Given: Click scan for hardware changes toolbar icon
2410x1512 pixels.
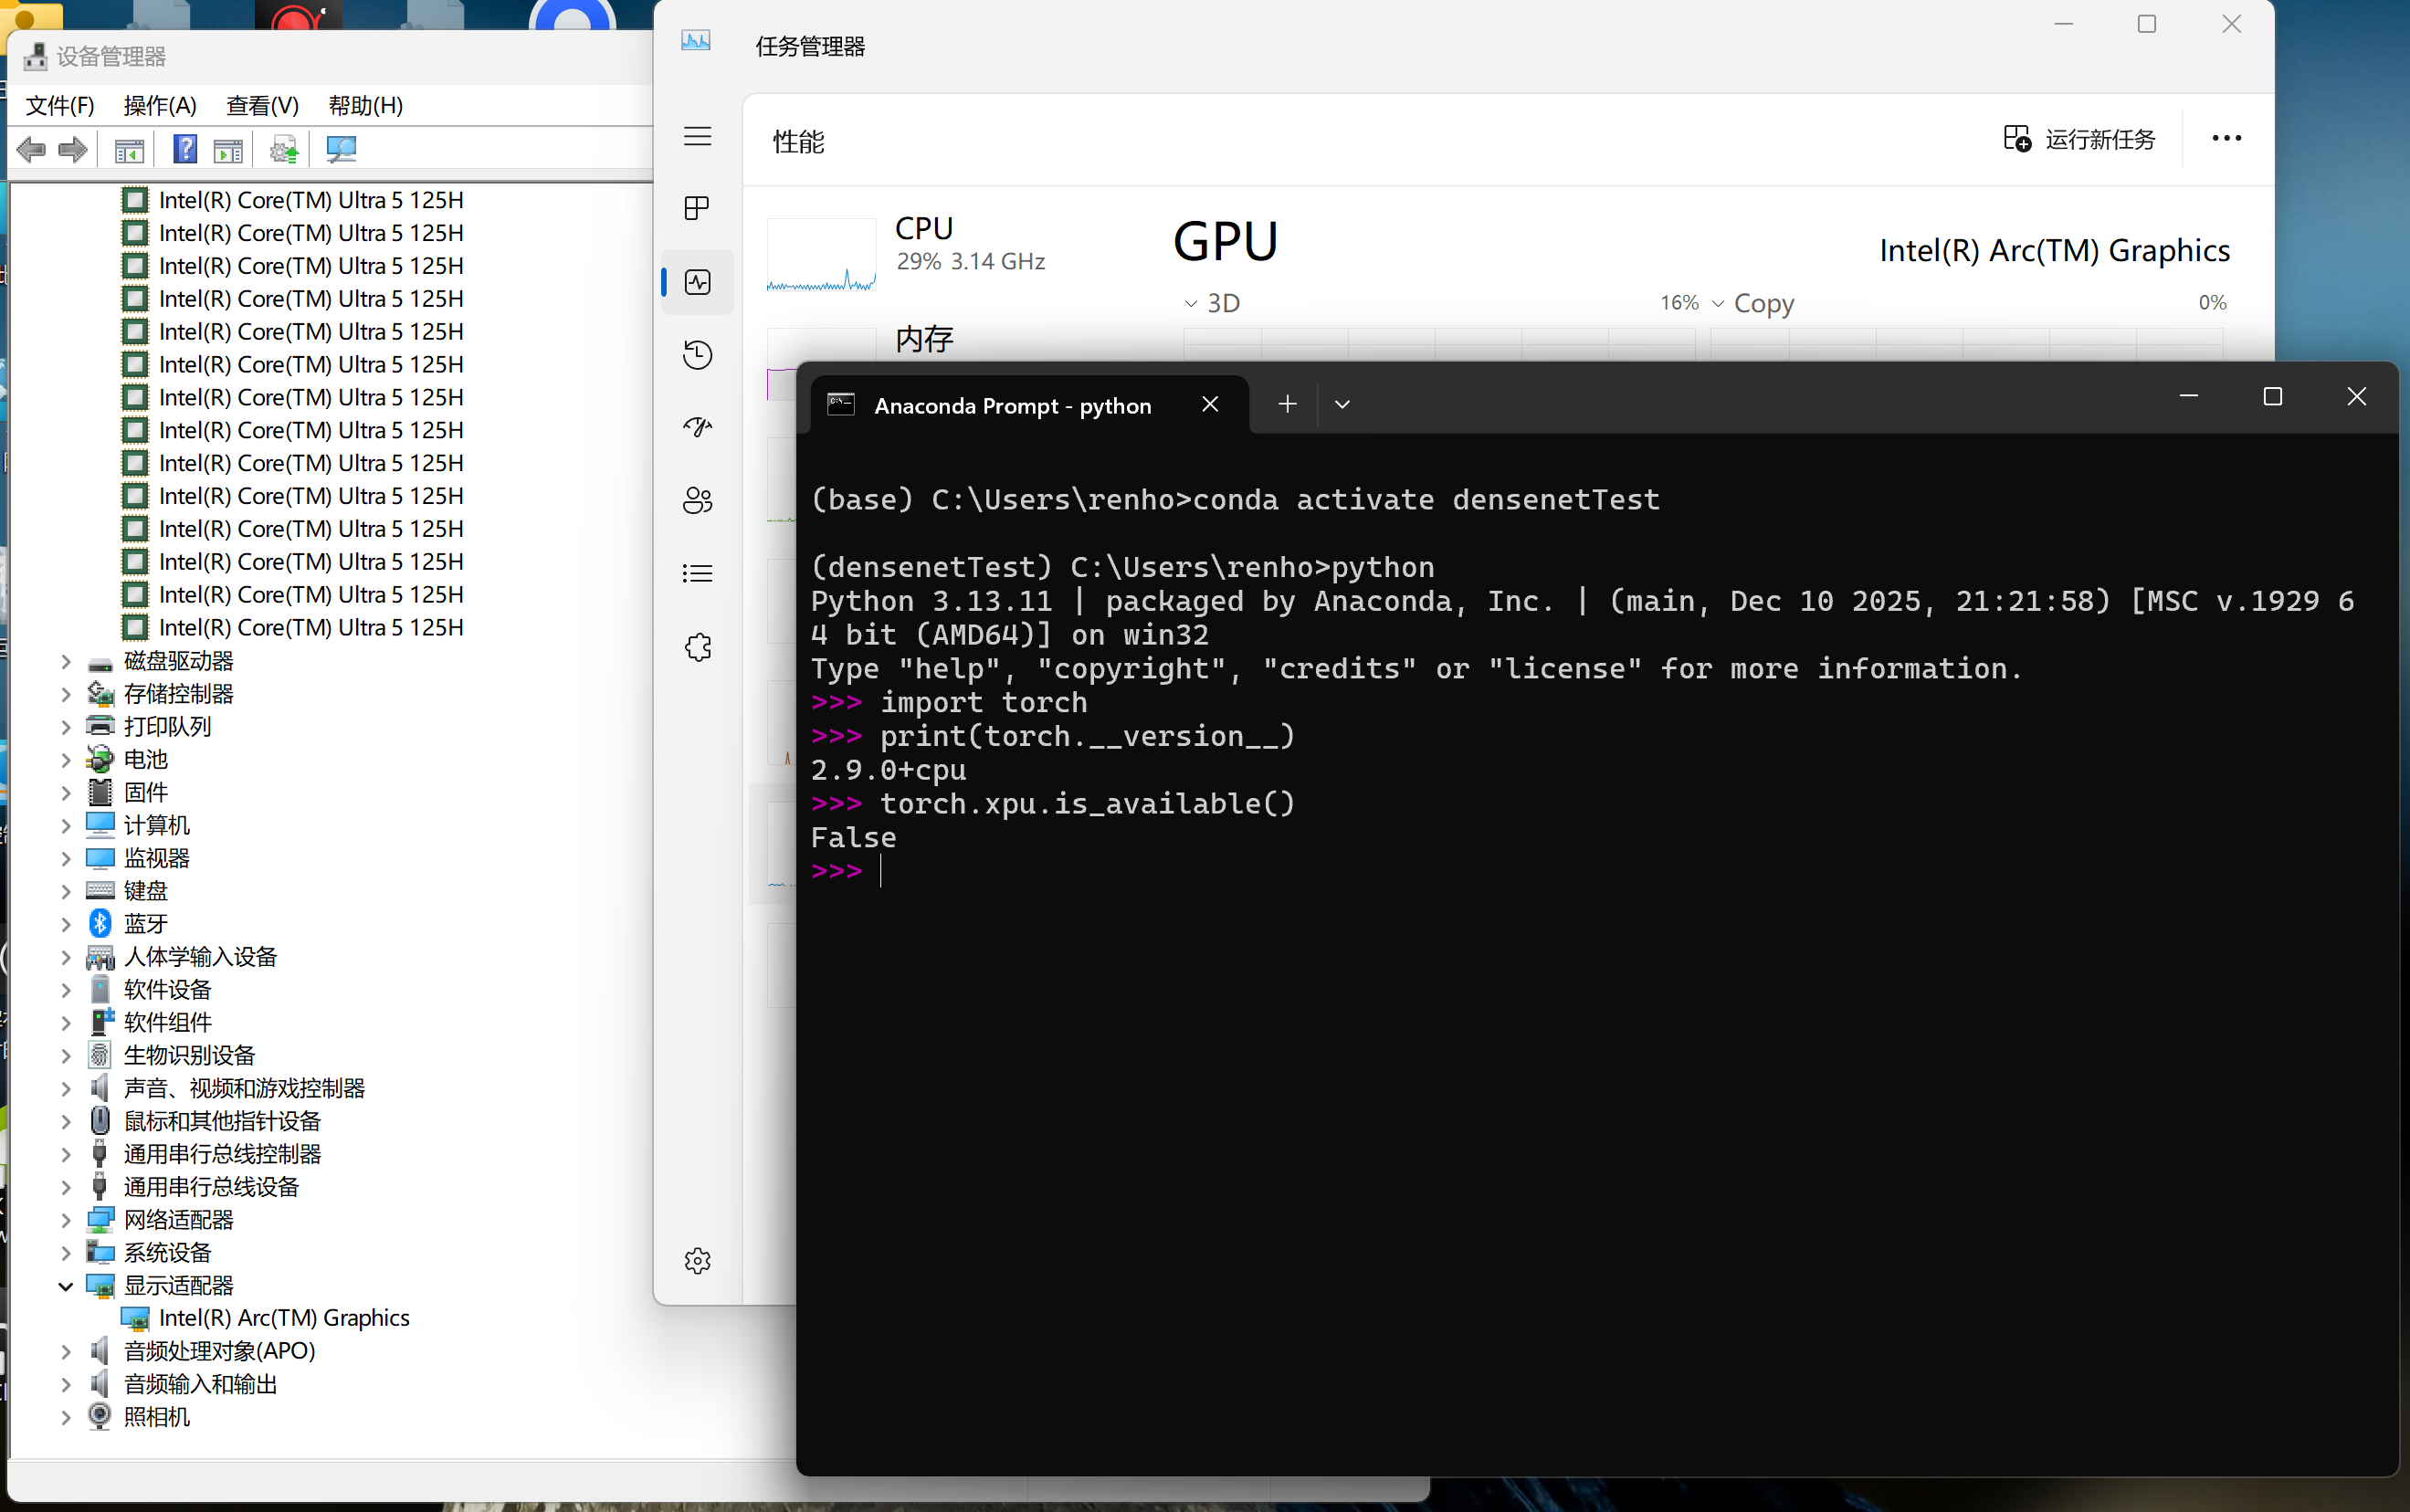Looking at the screenshot, I should pyautogui.click(x=341, y=150).
